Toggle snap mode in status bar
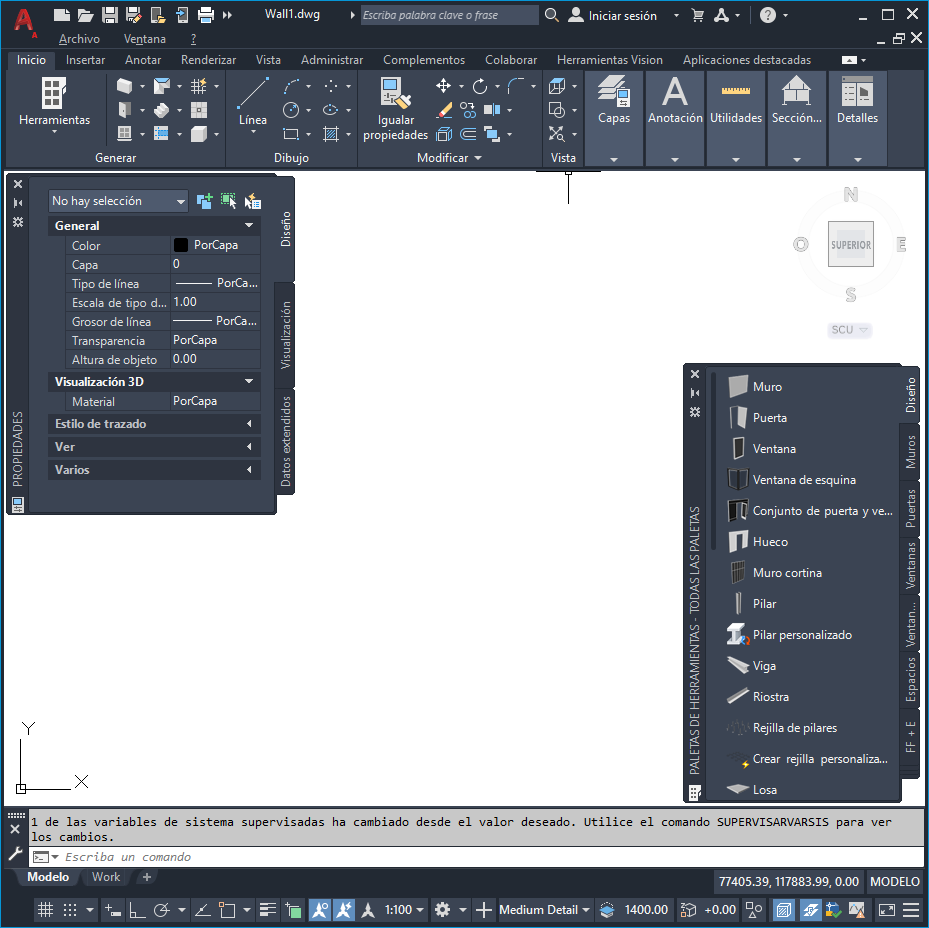 pyautogui.click(x=70, y=910)
